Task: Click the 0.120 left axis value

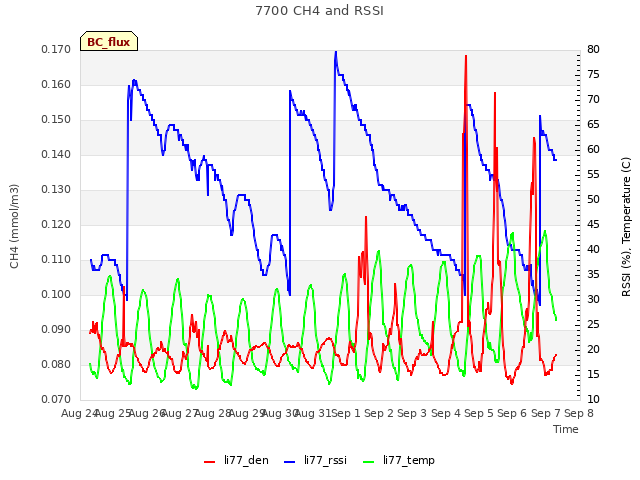Action: (x=56, y=224)
